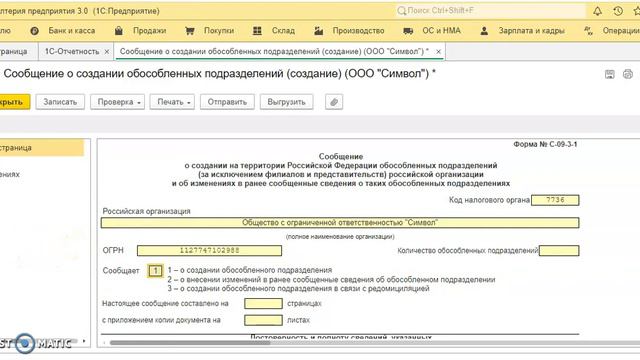
Task: Click the printer icon in header
Action: 628,74
